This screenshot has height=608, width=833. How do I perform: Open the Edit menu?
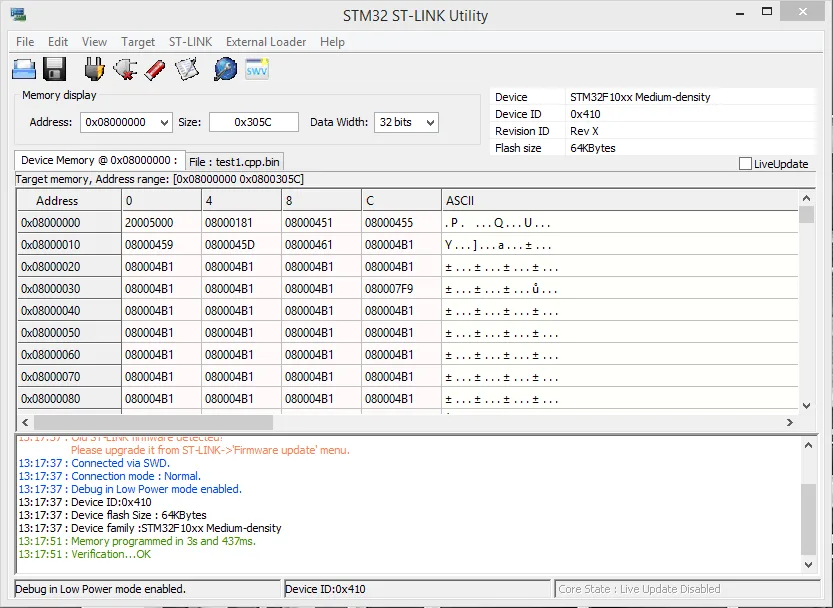(58, 42)
